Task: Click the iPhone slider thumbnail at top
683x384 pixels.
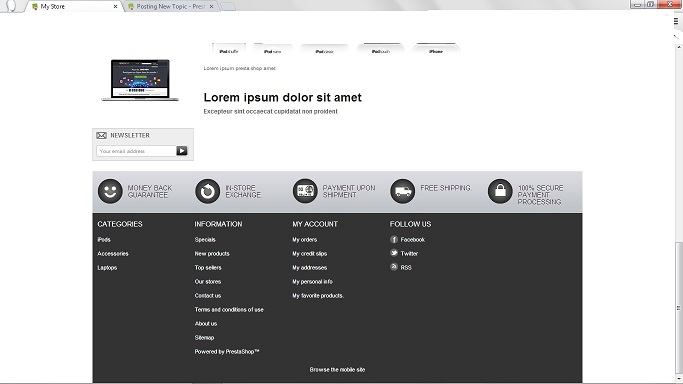Action: [436, 48]
